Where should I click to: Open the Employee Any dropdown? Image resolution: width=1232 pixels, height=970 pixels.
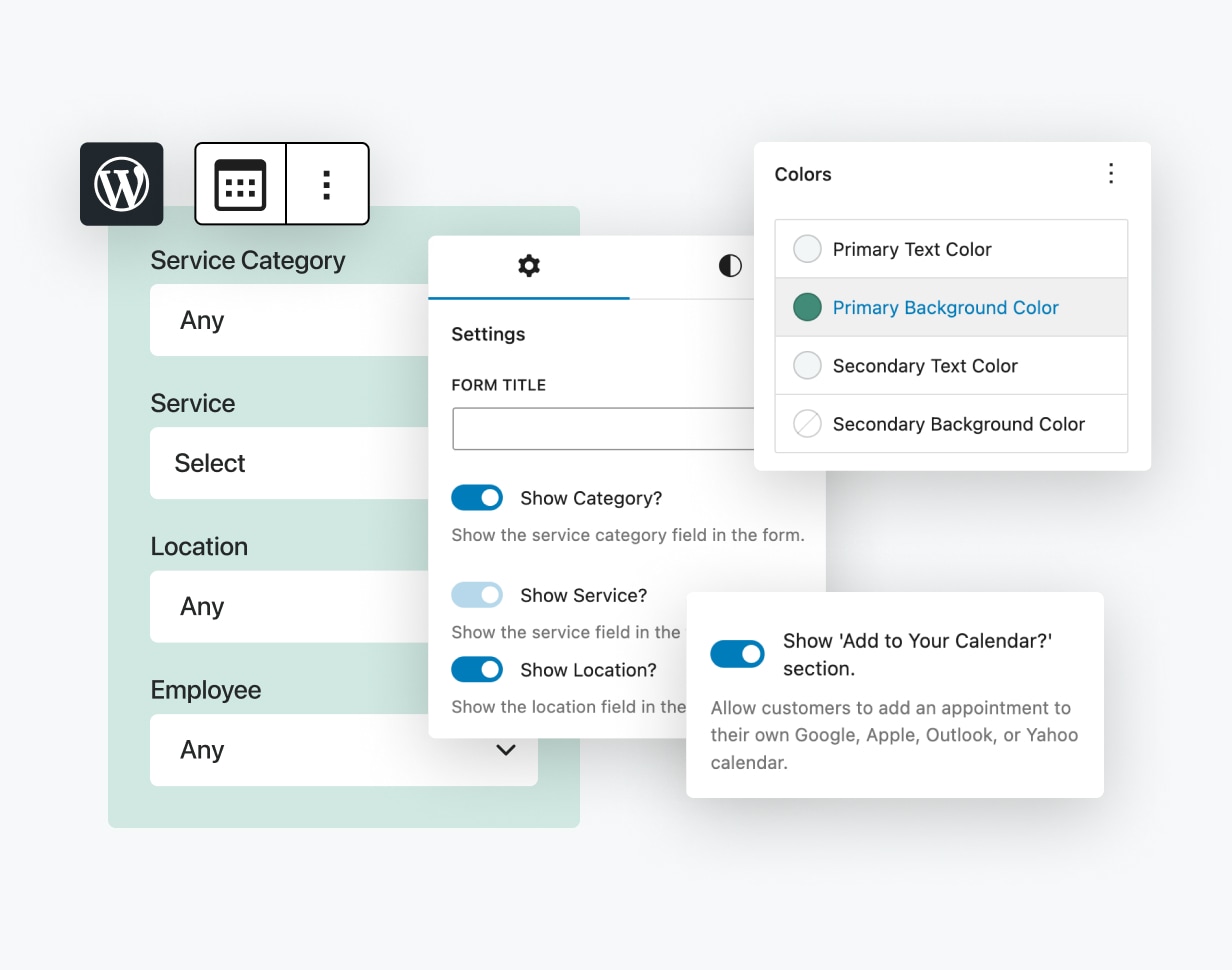[343, 750]
